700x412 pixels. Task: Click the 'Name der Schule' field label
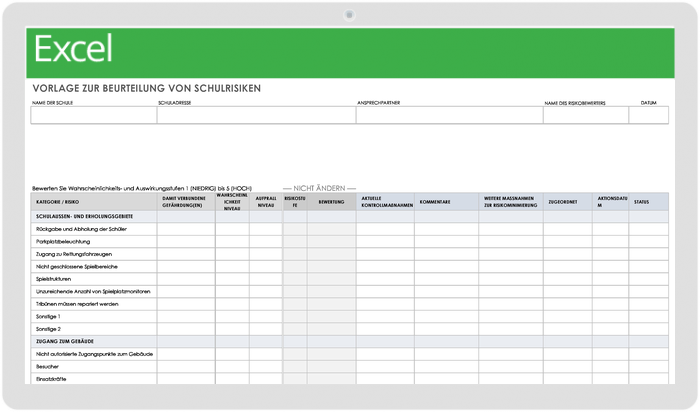click(x=52, y=103)
